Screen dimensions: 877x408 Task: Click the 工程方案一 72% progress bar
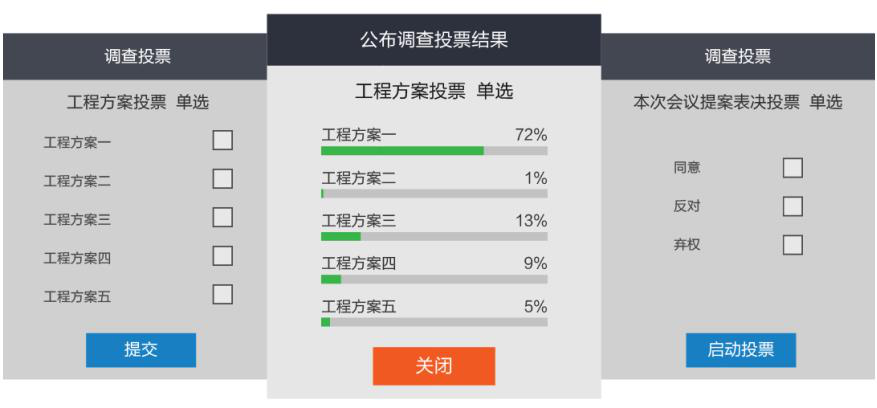click(434, 151)
